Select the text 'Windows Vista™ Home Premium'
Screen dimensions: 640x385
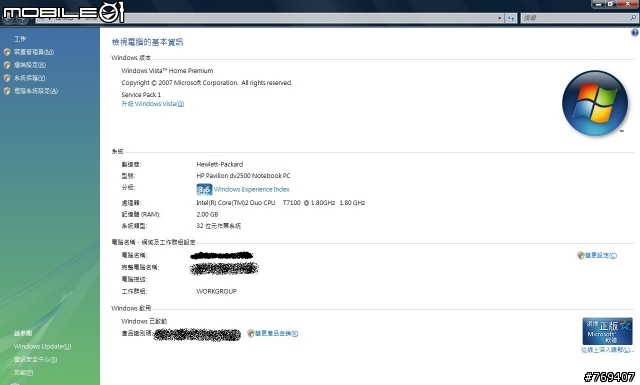click(167, 71)
